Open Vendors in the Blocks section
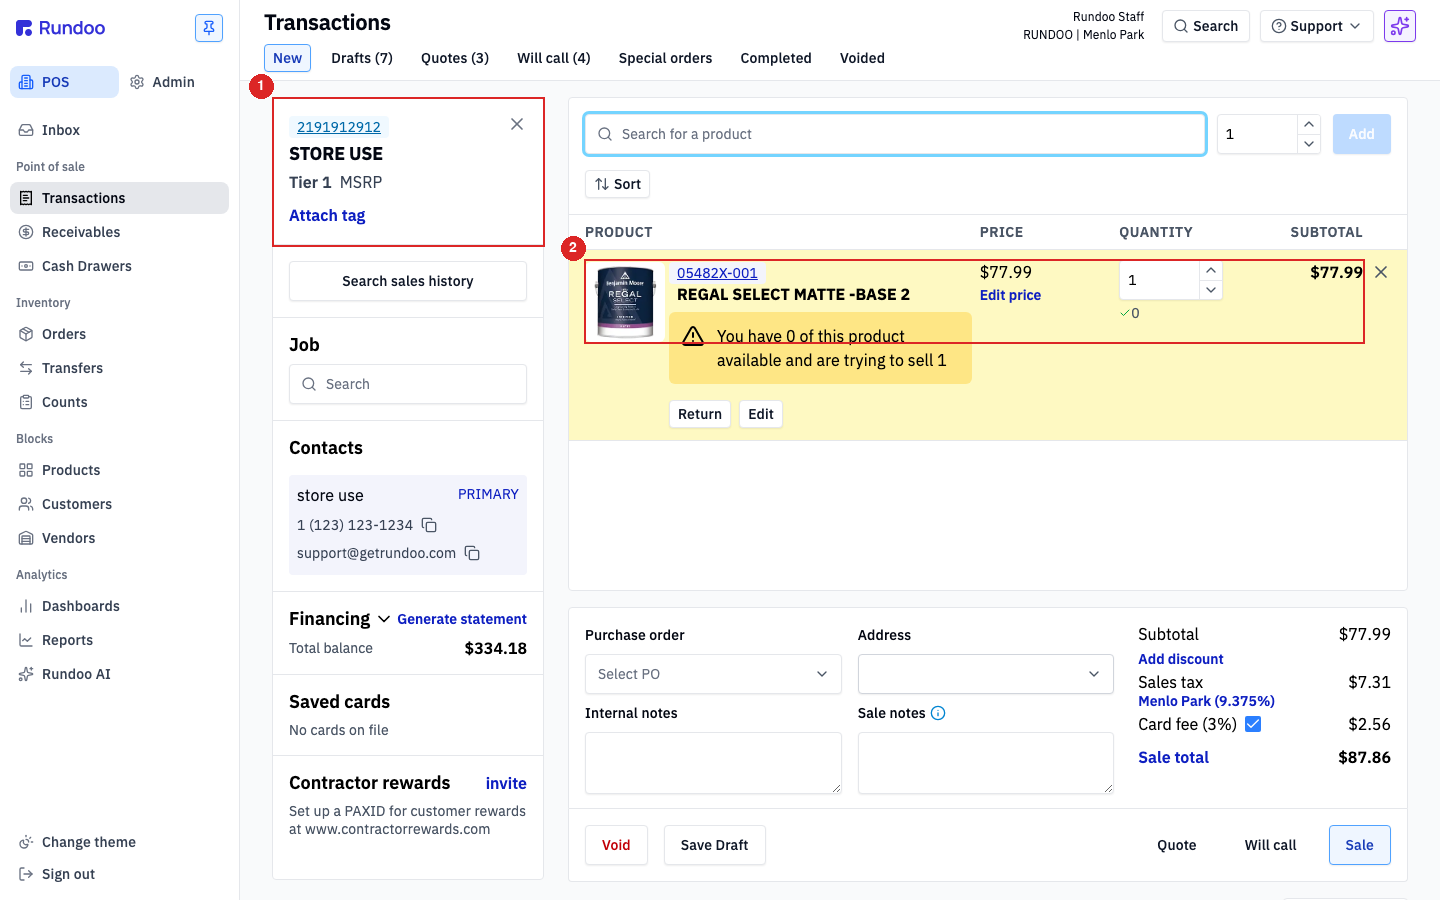Viewport: 1440px width, 900px height. click(119, 538)
